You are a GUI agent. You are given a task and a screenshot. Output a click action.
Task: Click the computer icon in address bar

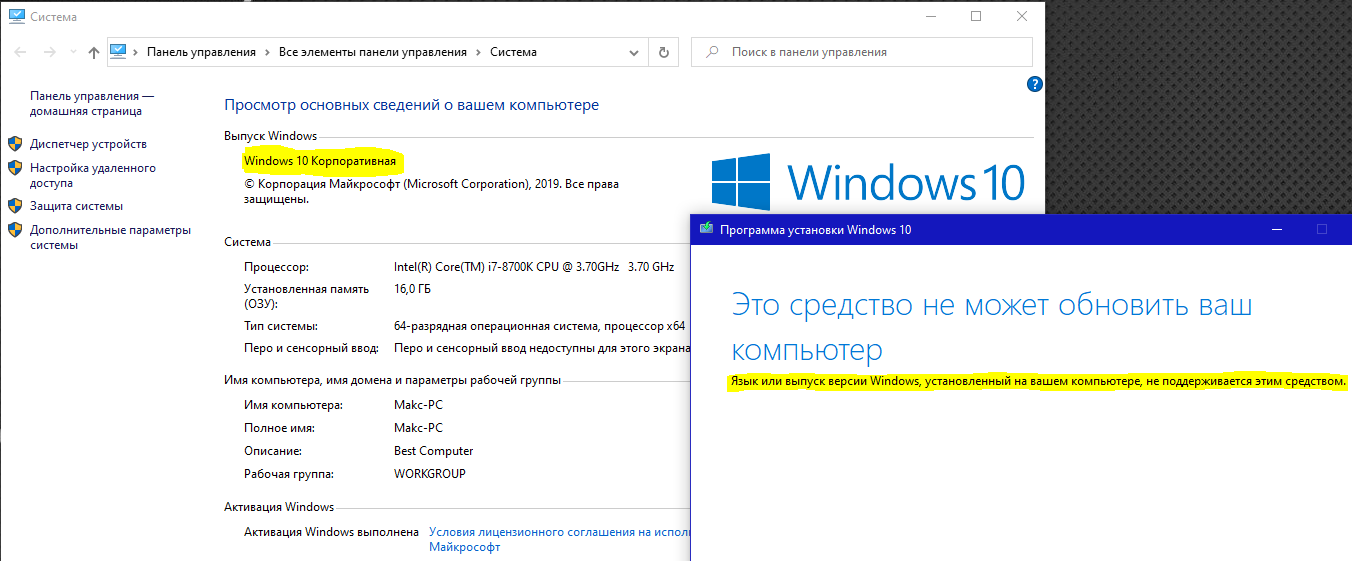[x=119, y=51]
